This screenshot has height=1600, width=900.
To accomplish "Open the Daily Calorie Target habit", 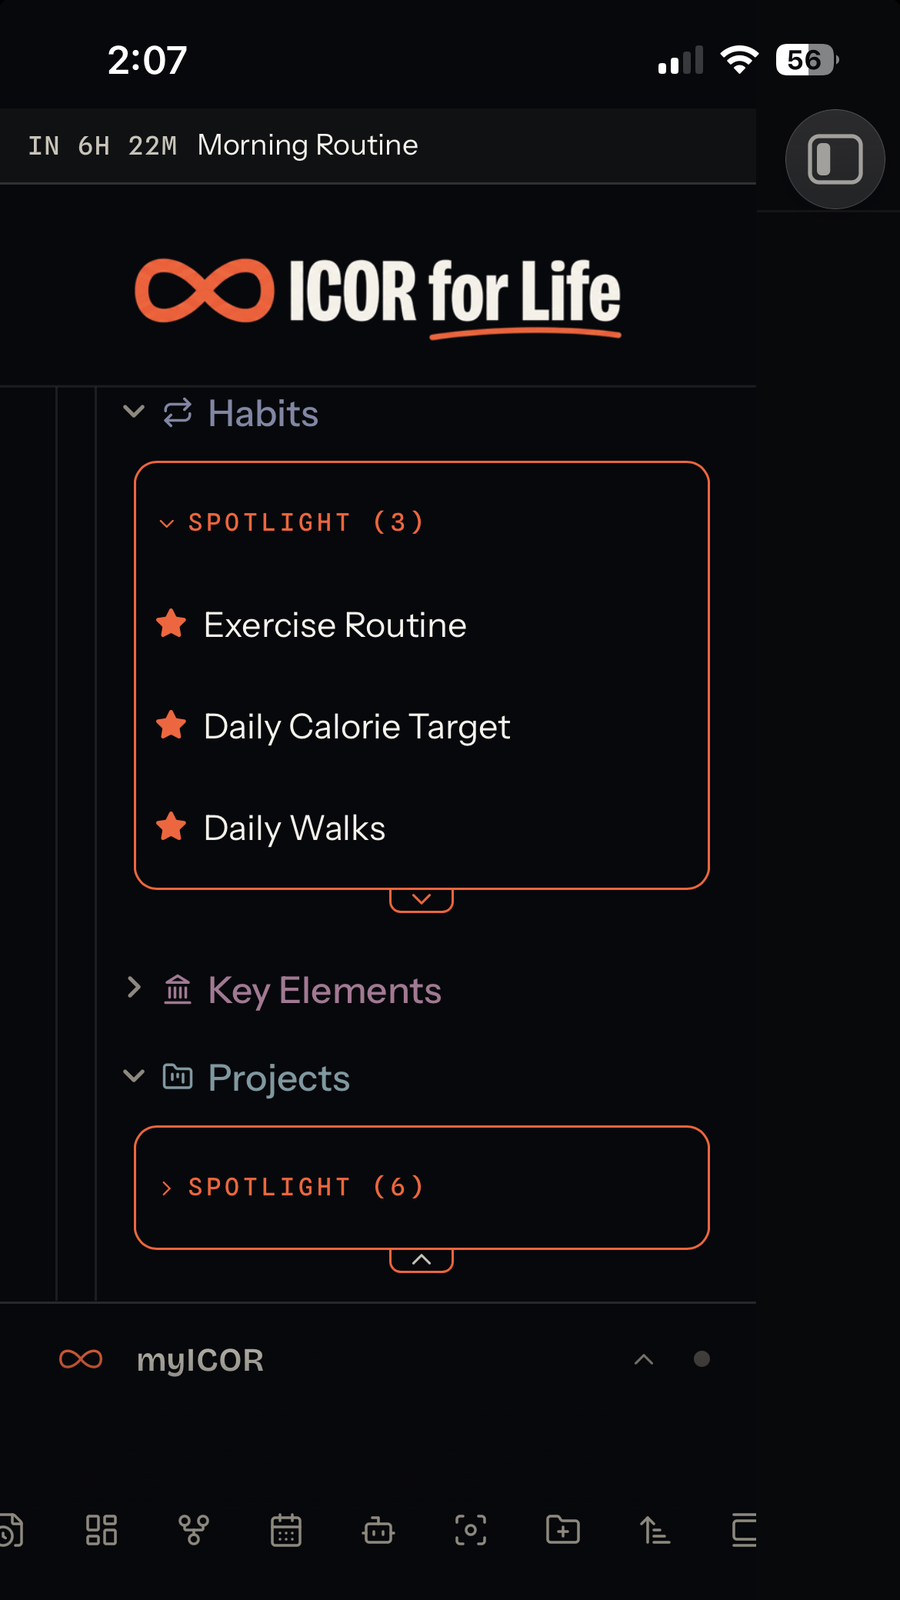I will coord(357,727).
